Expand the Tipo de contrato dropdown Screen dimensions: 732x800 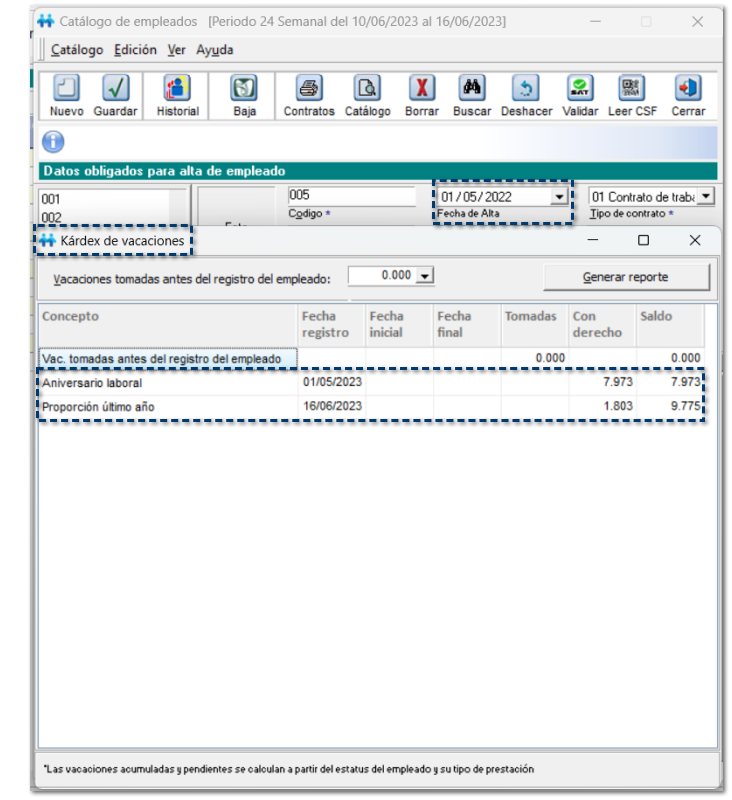point(706,197)
